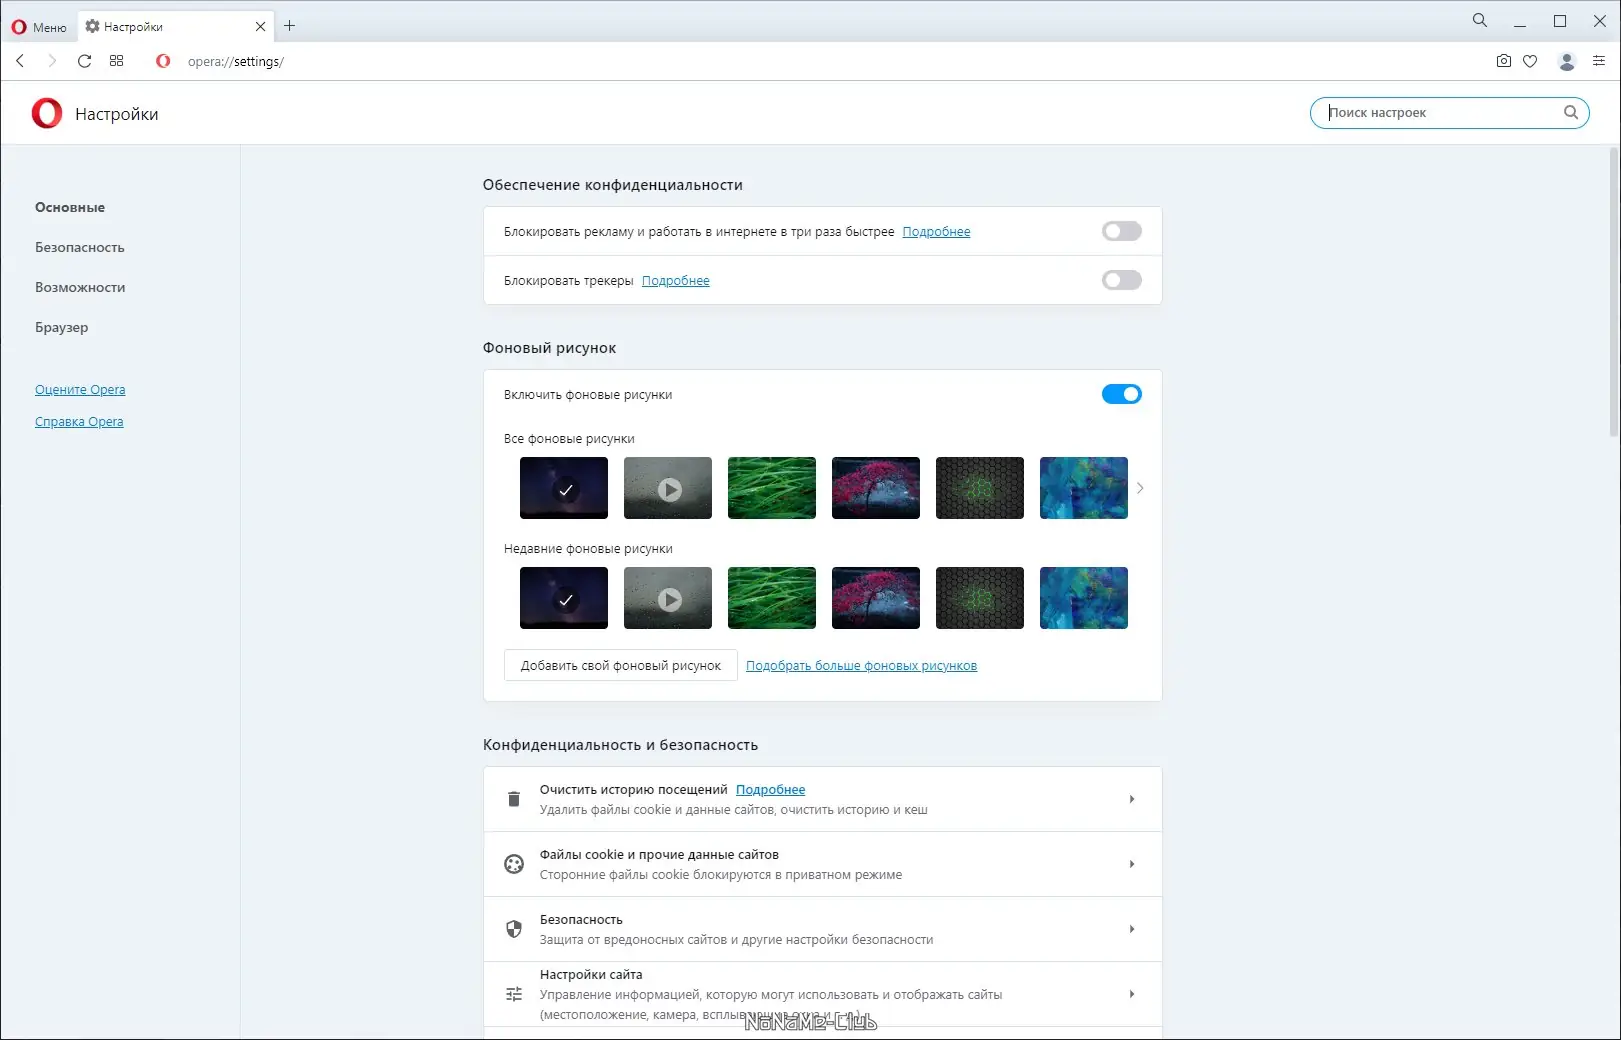Add page to bookmarks with heart icon
The width and height of the screenshot is (1621, 1040).
click(1530, 61)
